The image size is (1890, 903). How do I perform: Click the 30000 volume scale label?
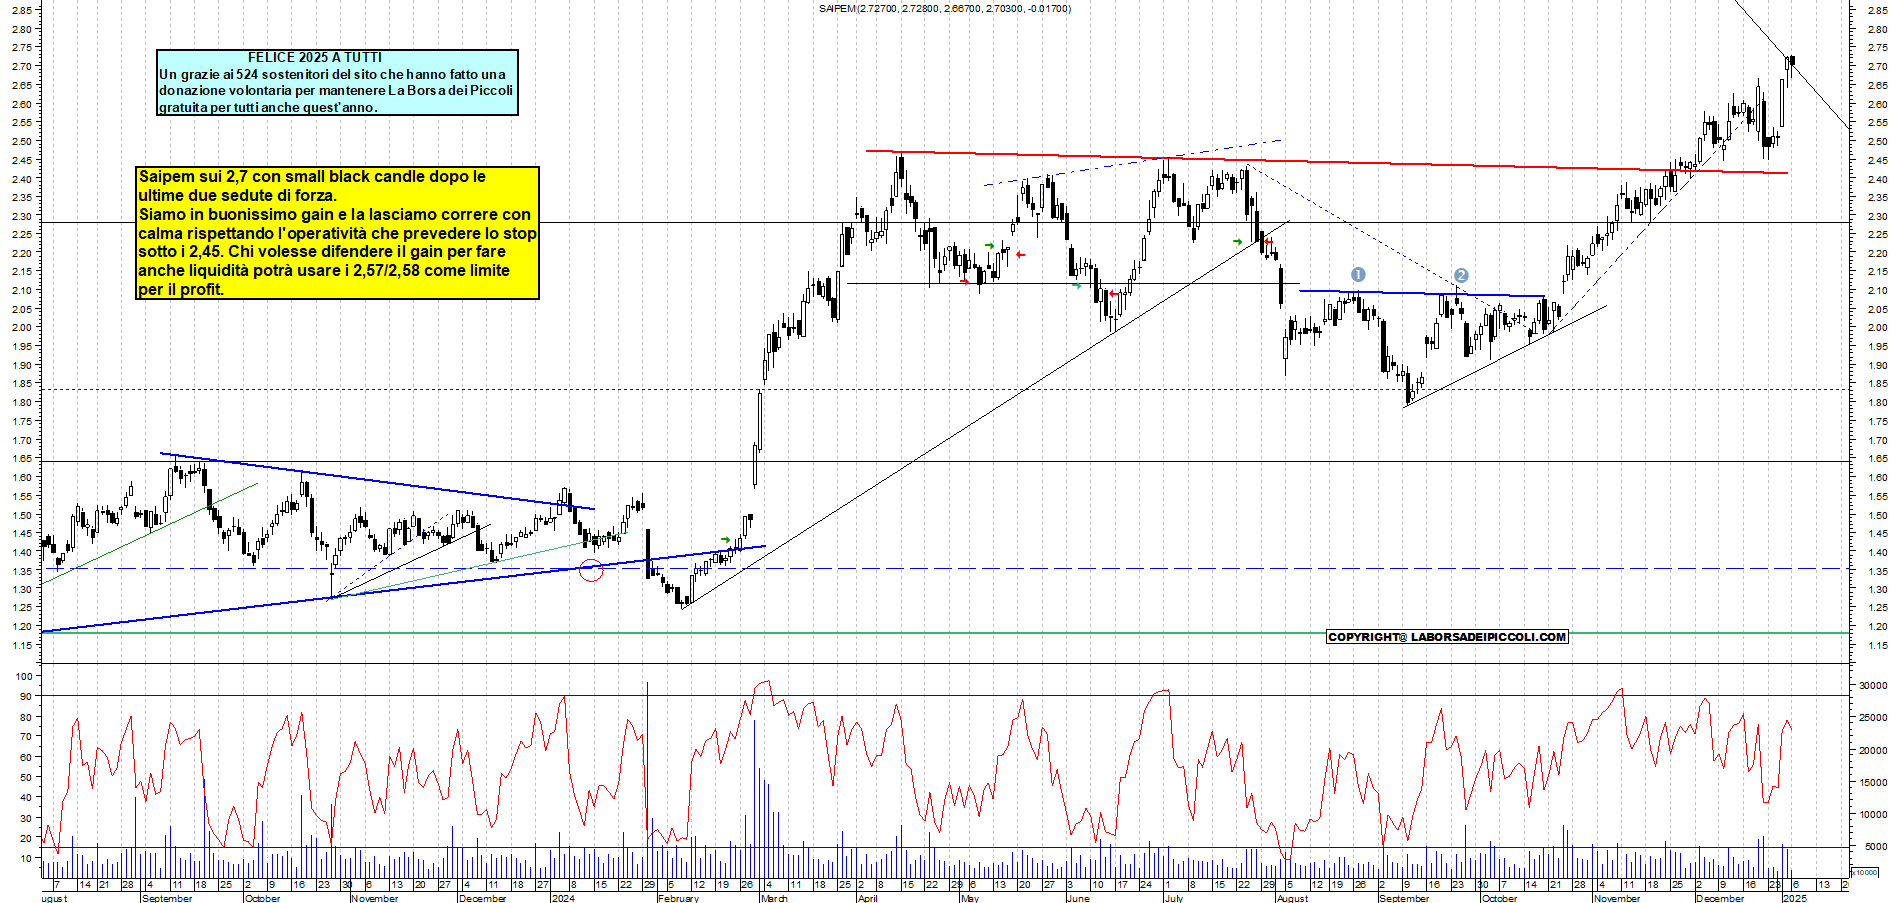pos(1872,686)
